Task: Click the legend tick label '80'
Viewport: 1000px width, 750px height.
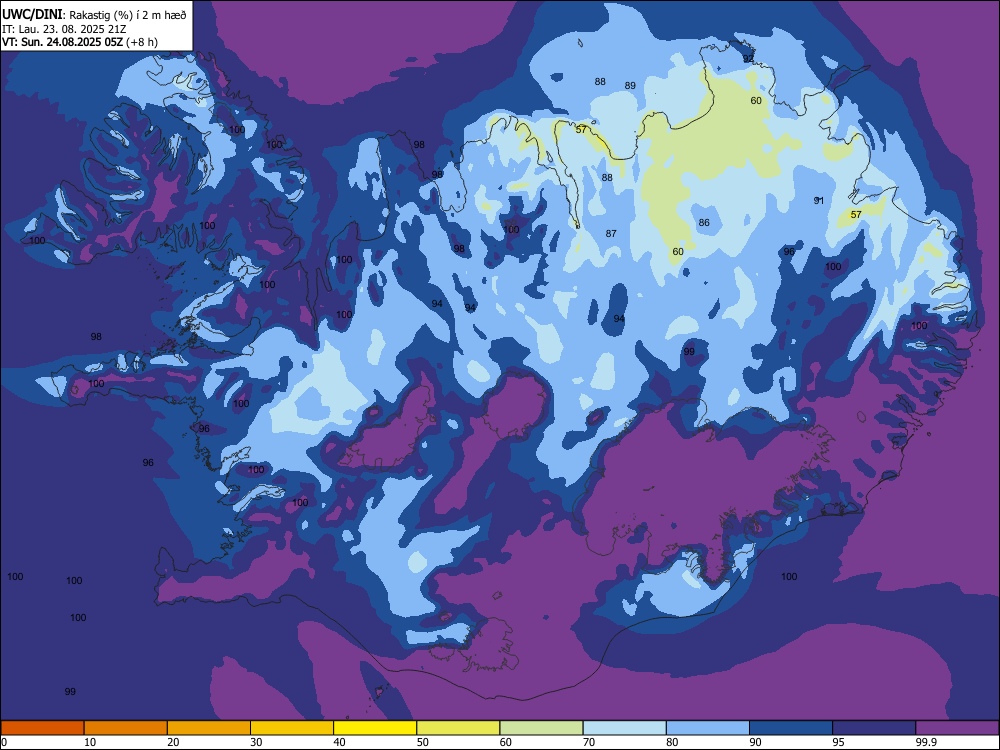Action: point(672,742)
